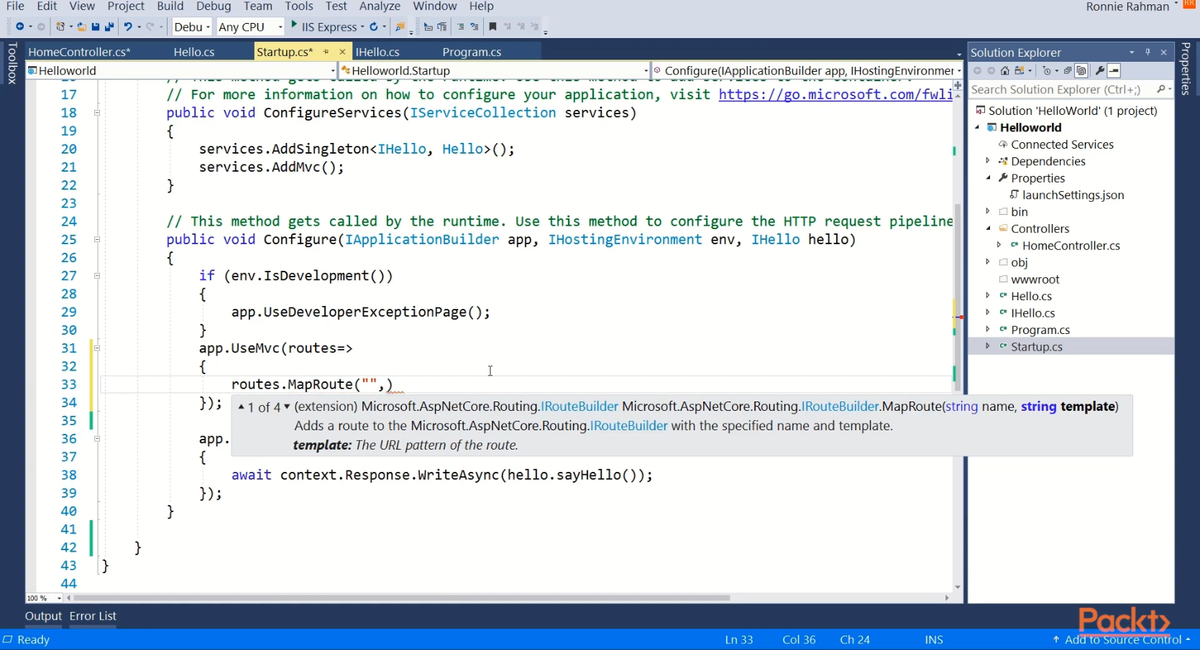Switch to the Program.cs editor tab
The height and width of the screenshot is (650, 1200).
click(472, 52)
